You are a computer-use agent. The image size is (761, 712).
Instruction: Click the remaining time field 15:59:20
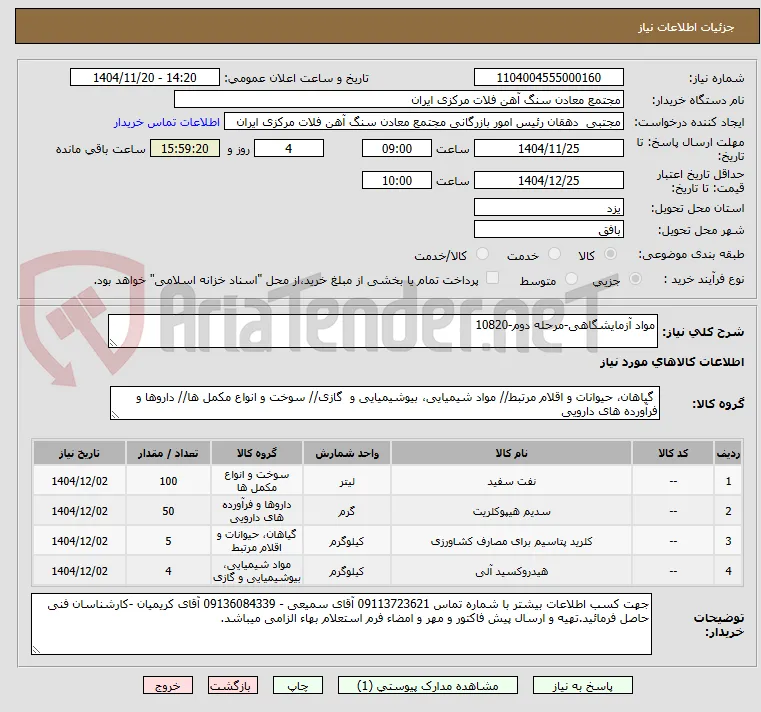pyautogui.click(x=185, y=149)
